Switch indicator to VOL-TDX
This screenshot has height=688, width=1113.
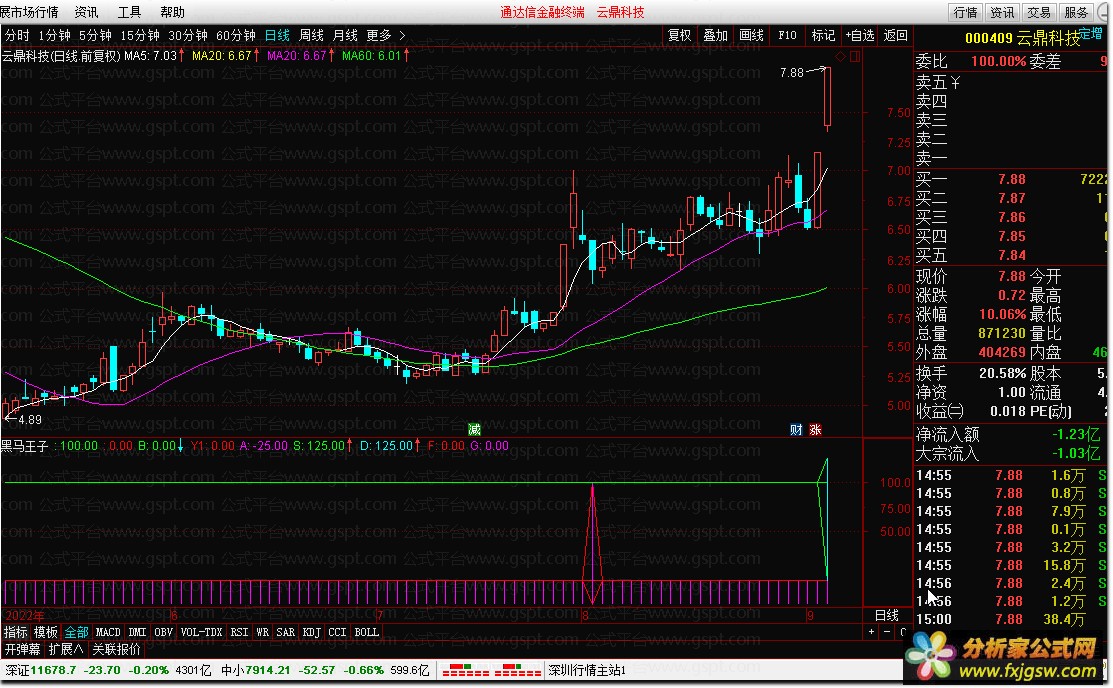(x=202, y=632)
